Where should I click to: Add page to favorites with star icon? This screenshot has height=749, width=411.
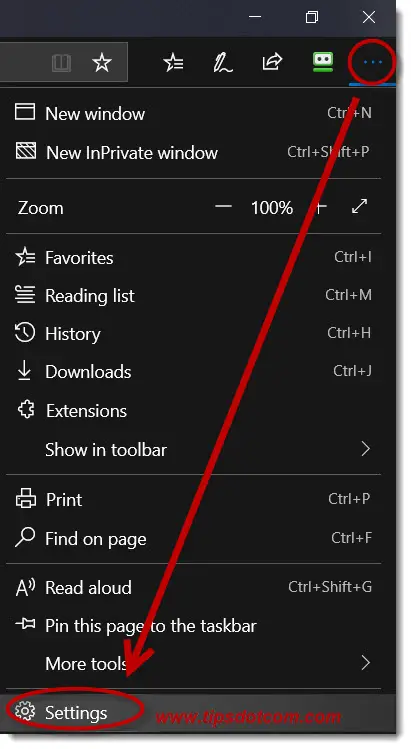click(x=101, y=62)
